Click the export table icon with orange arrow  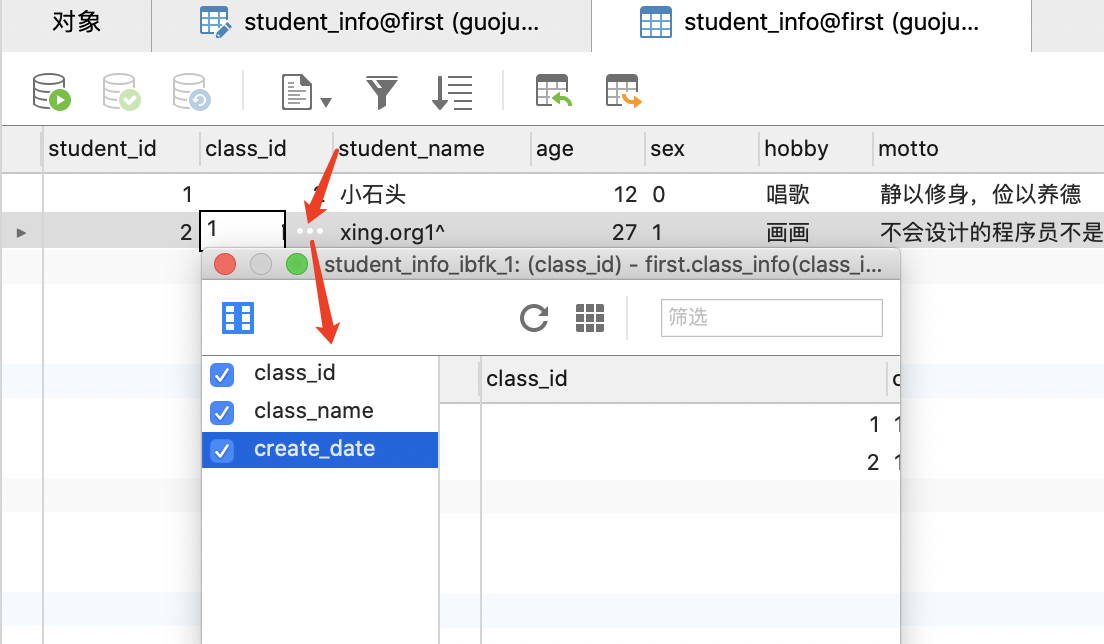623,92
